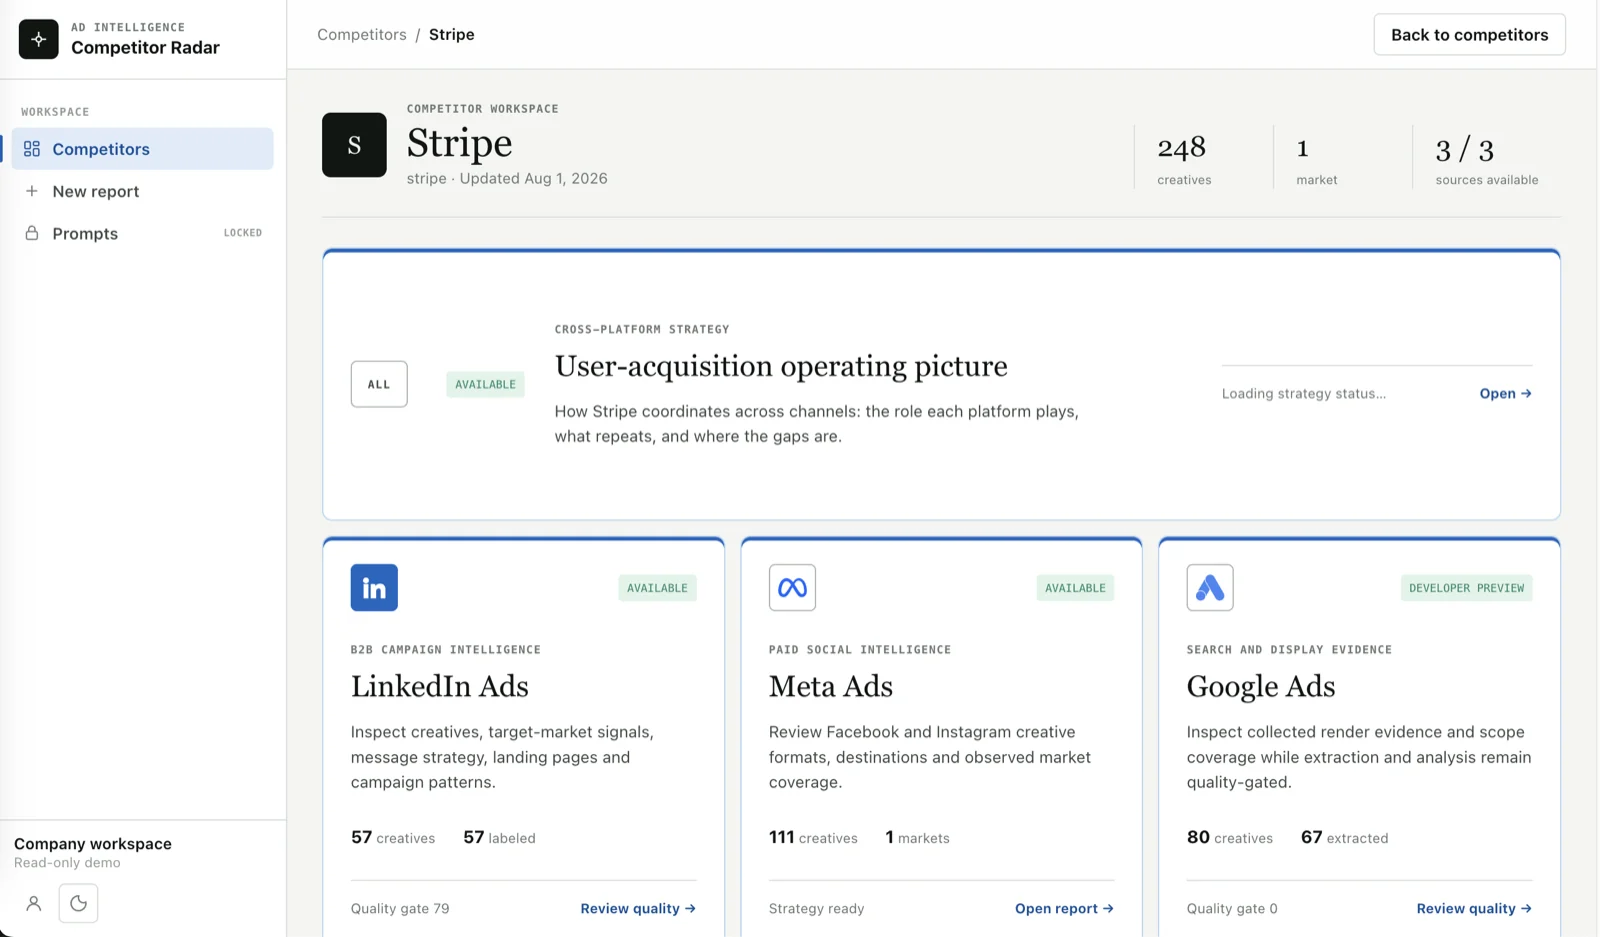Viewport: 1600px width, 937px height.
Task: Open the Competitors sidebar item
Action: pyautogui.click(x=143, y=149)
